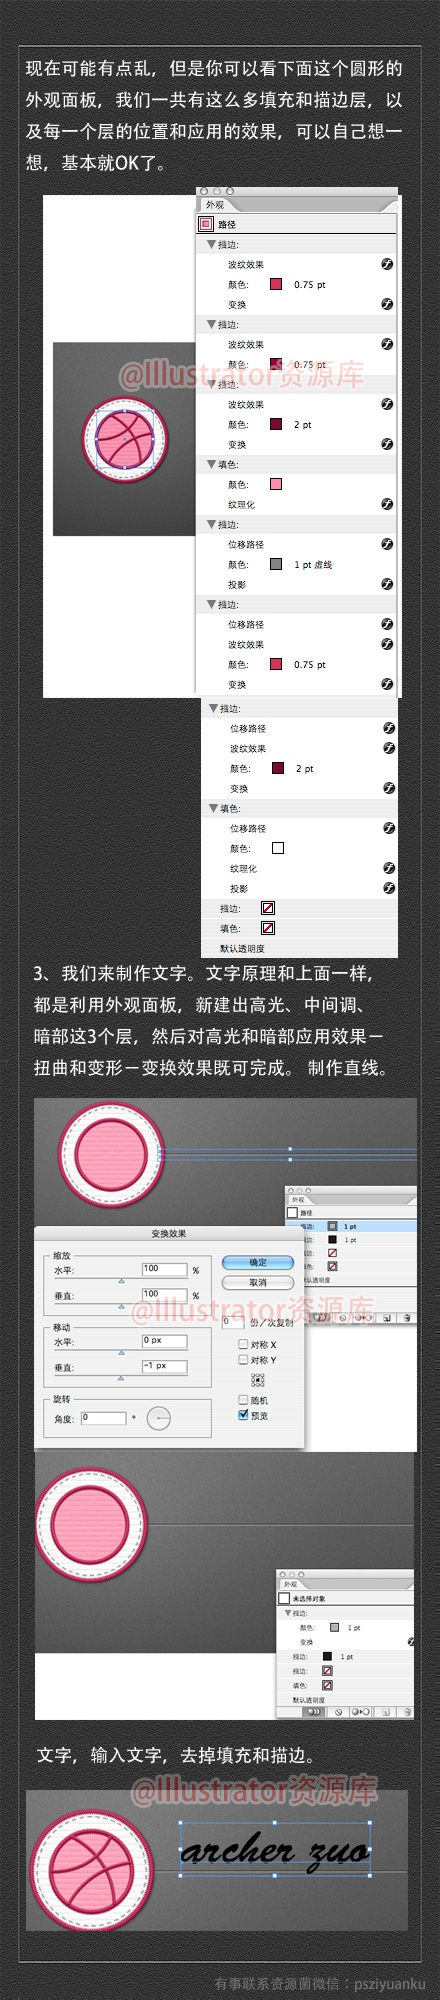The image size is (440, 2000).
Task: Click the 路径 thumbnail icon in Appearance panel
Action: pyautogui.click(x=207, y=224)
